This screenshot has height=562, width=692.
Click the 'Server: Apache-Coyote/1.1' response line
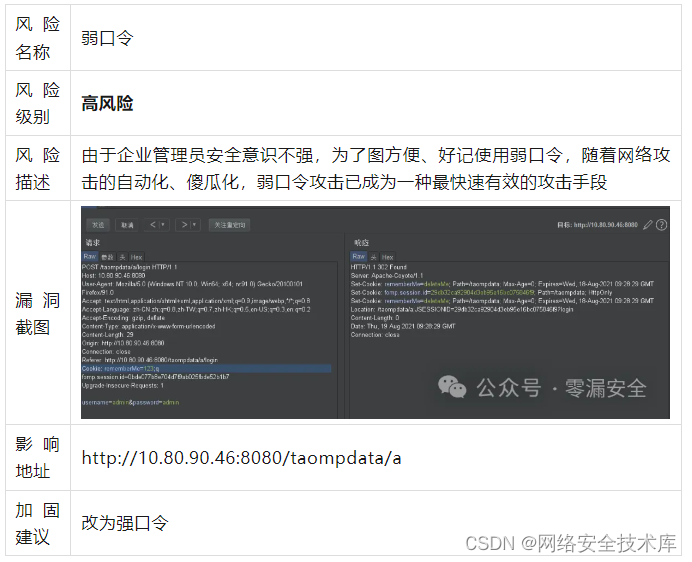[x=387, y=275]
